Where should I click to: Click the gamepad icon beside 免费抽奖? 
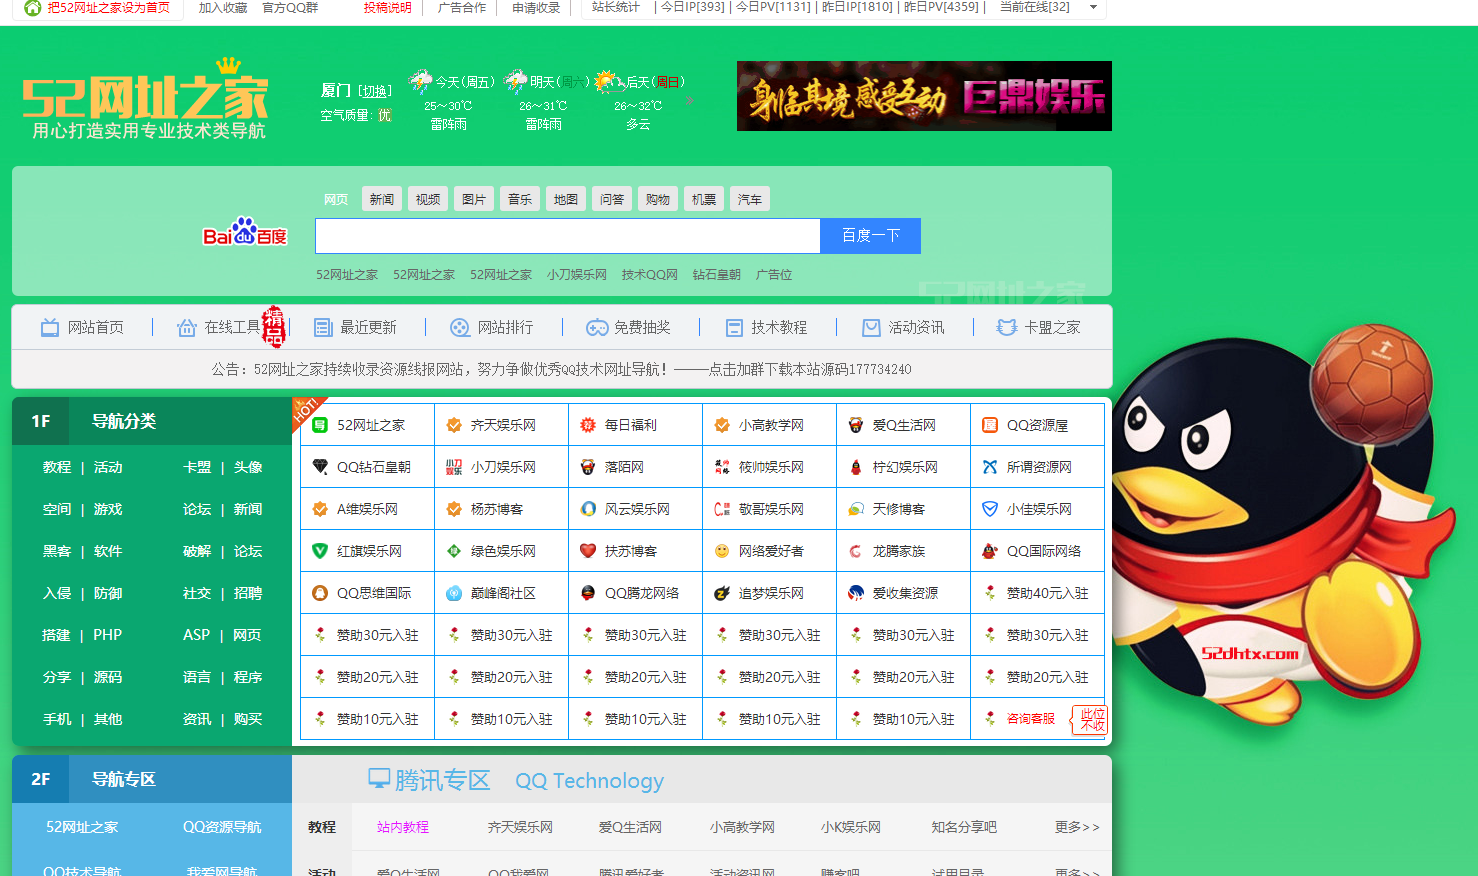pos(597,327)
